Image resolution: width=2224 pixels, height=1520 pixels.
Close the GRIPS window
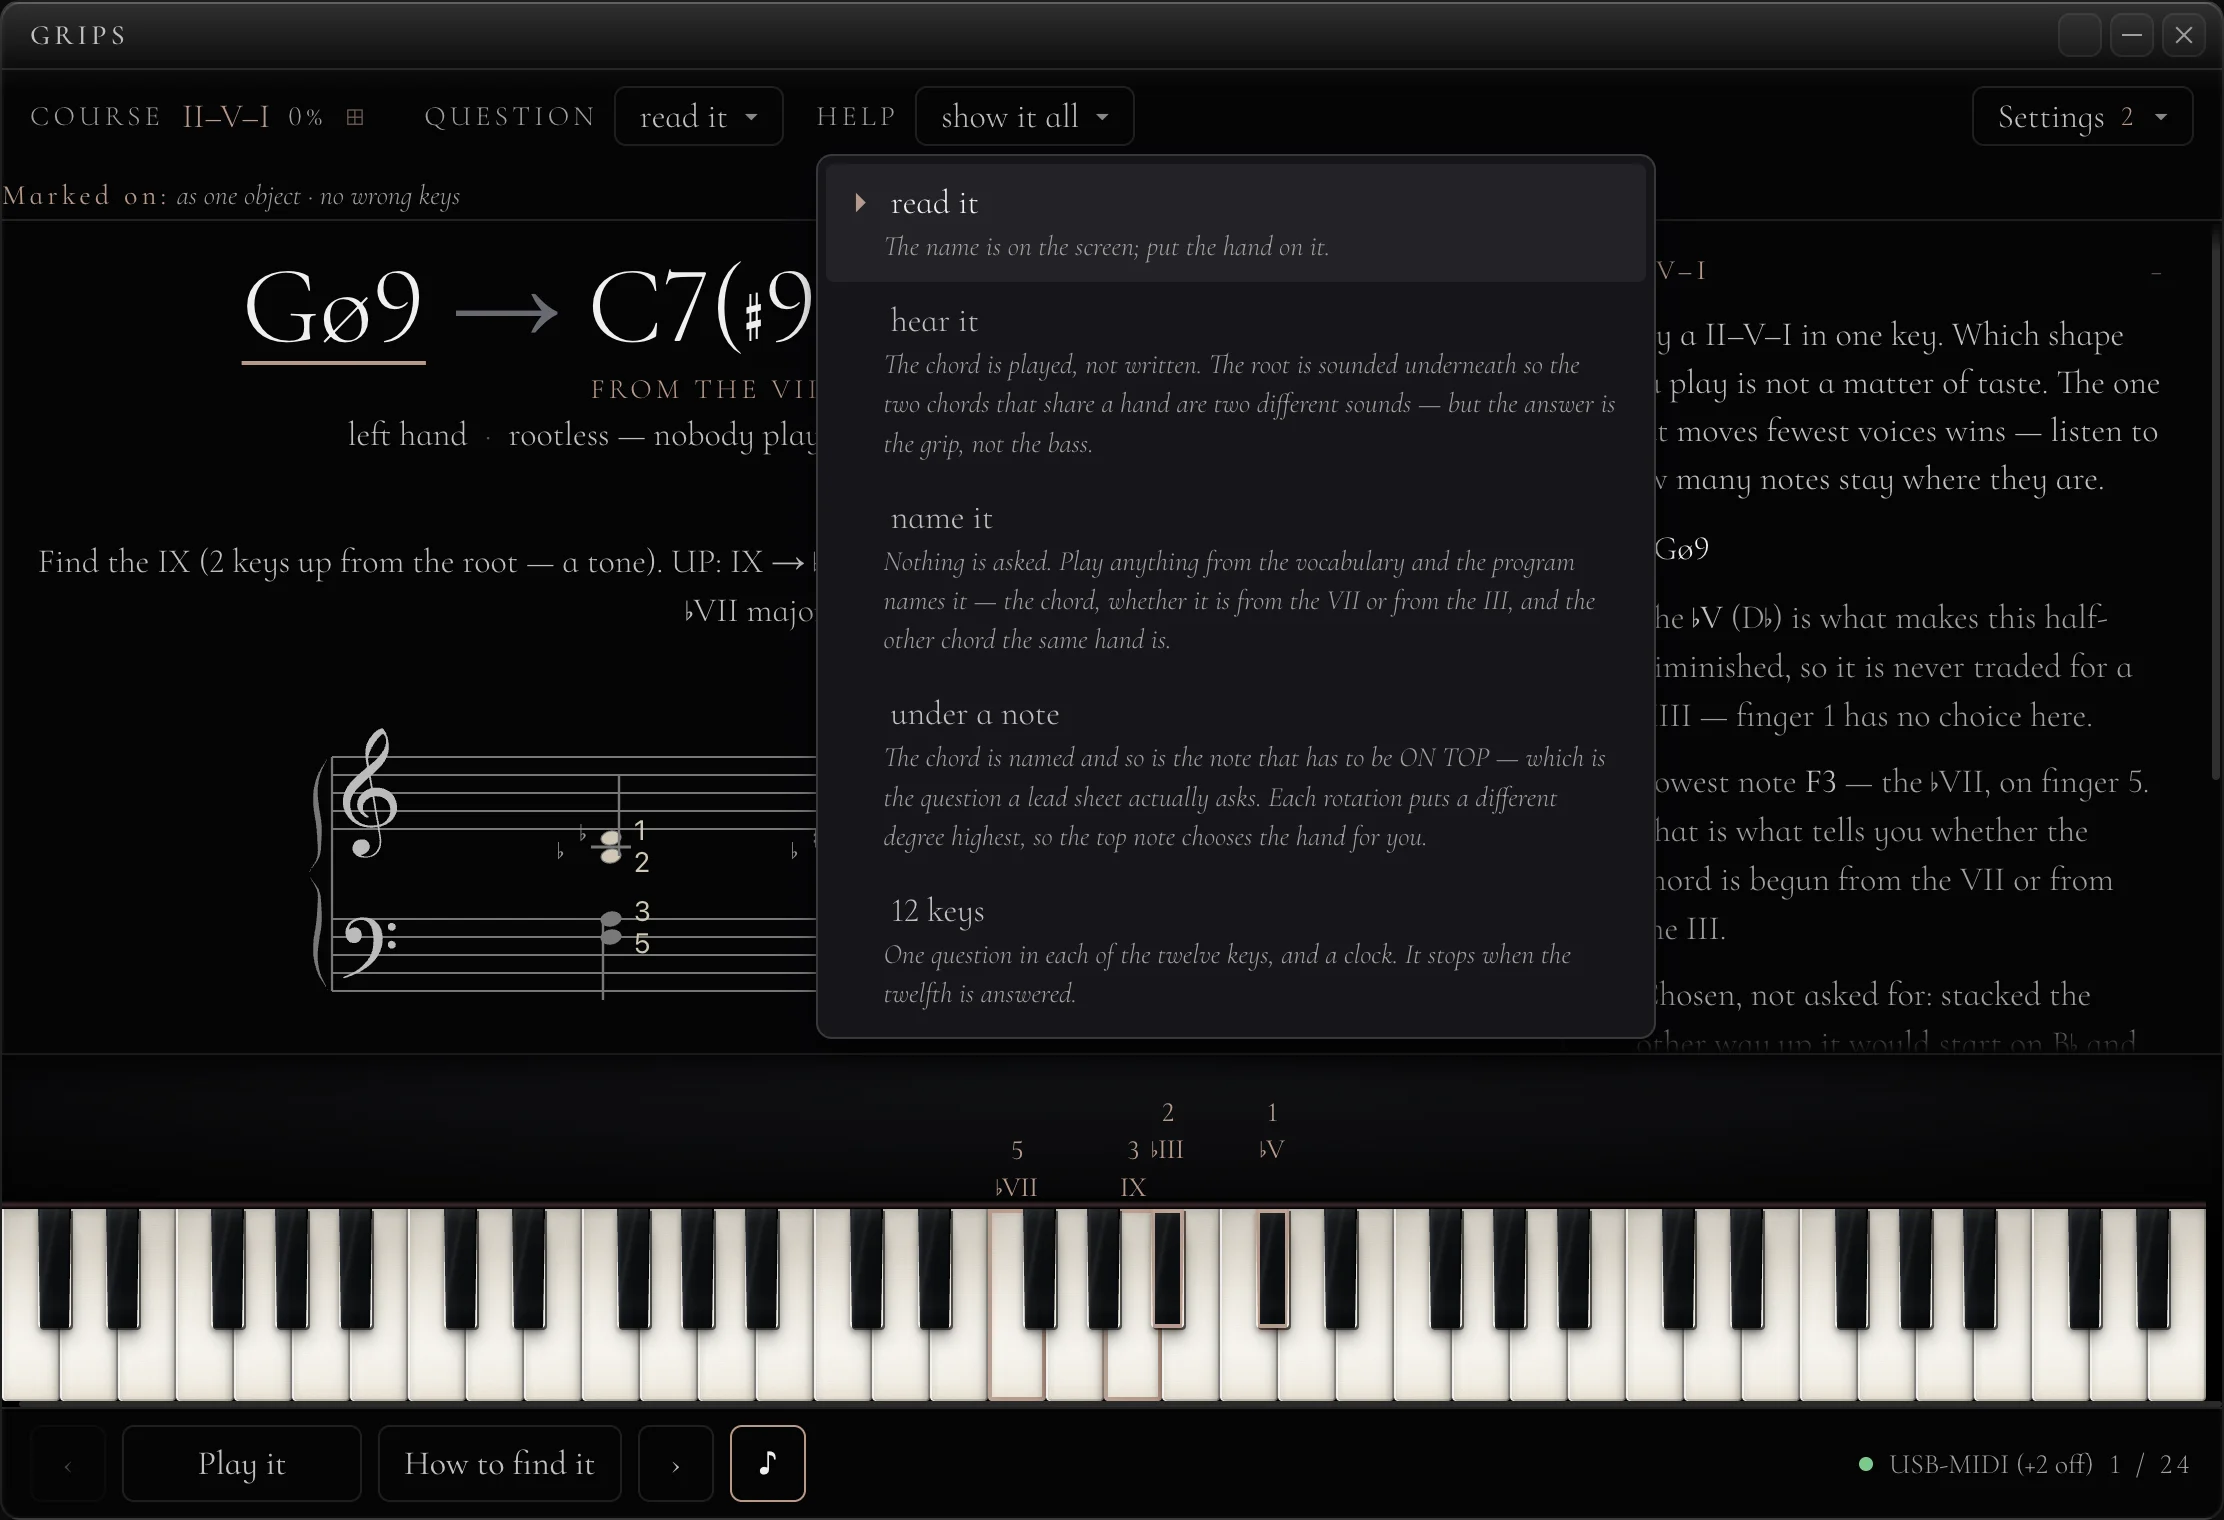coord(2184,36)
